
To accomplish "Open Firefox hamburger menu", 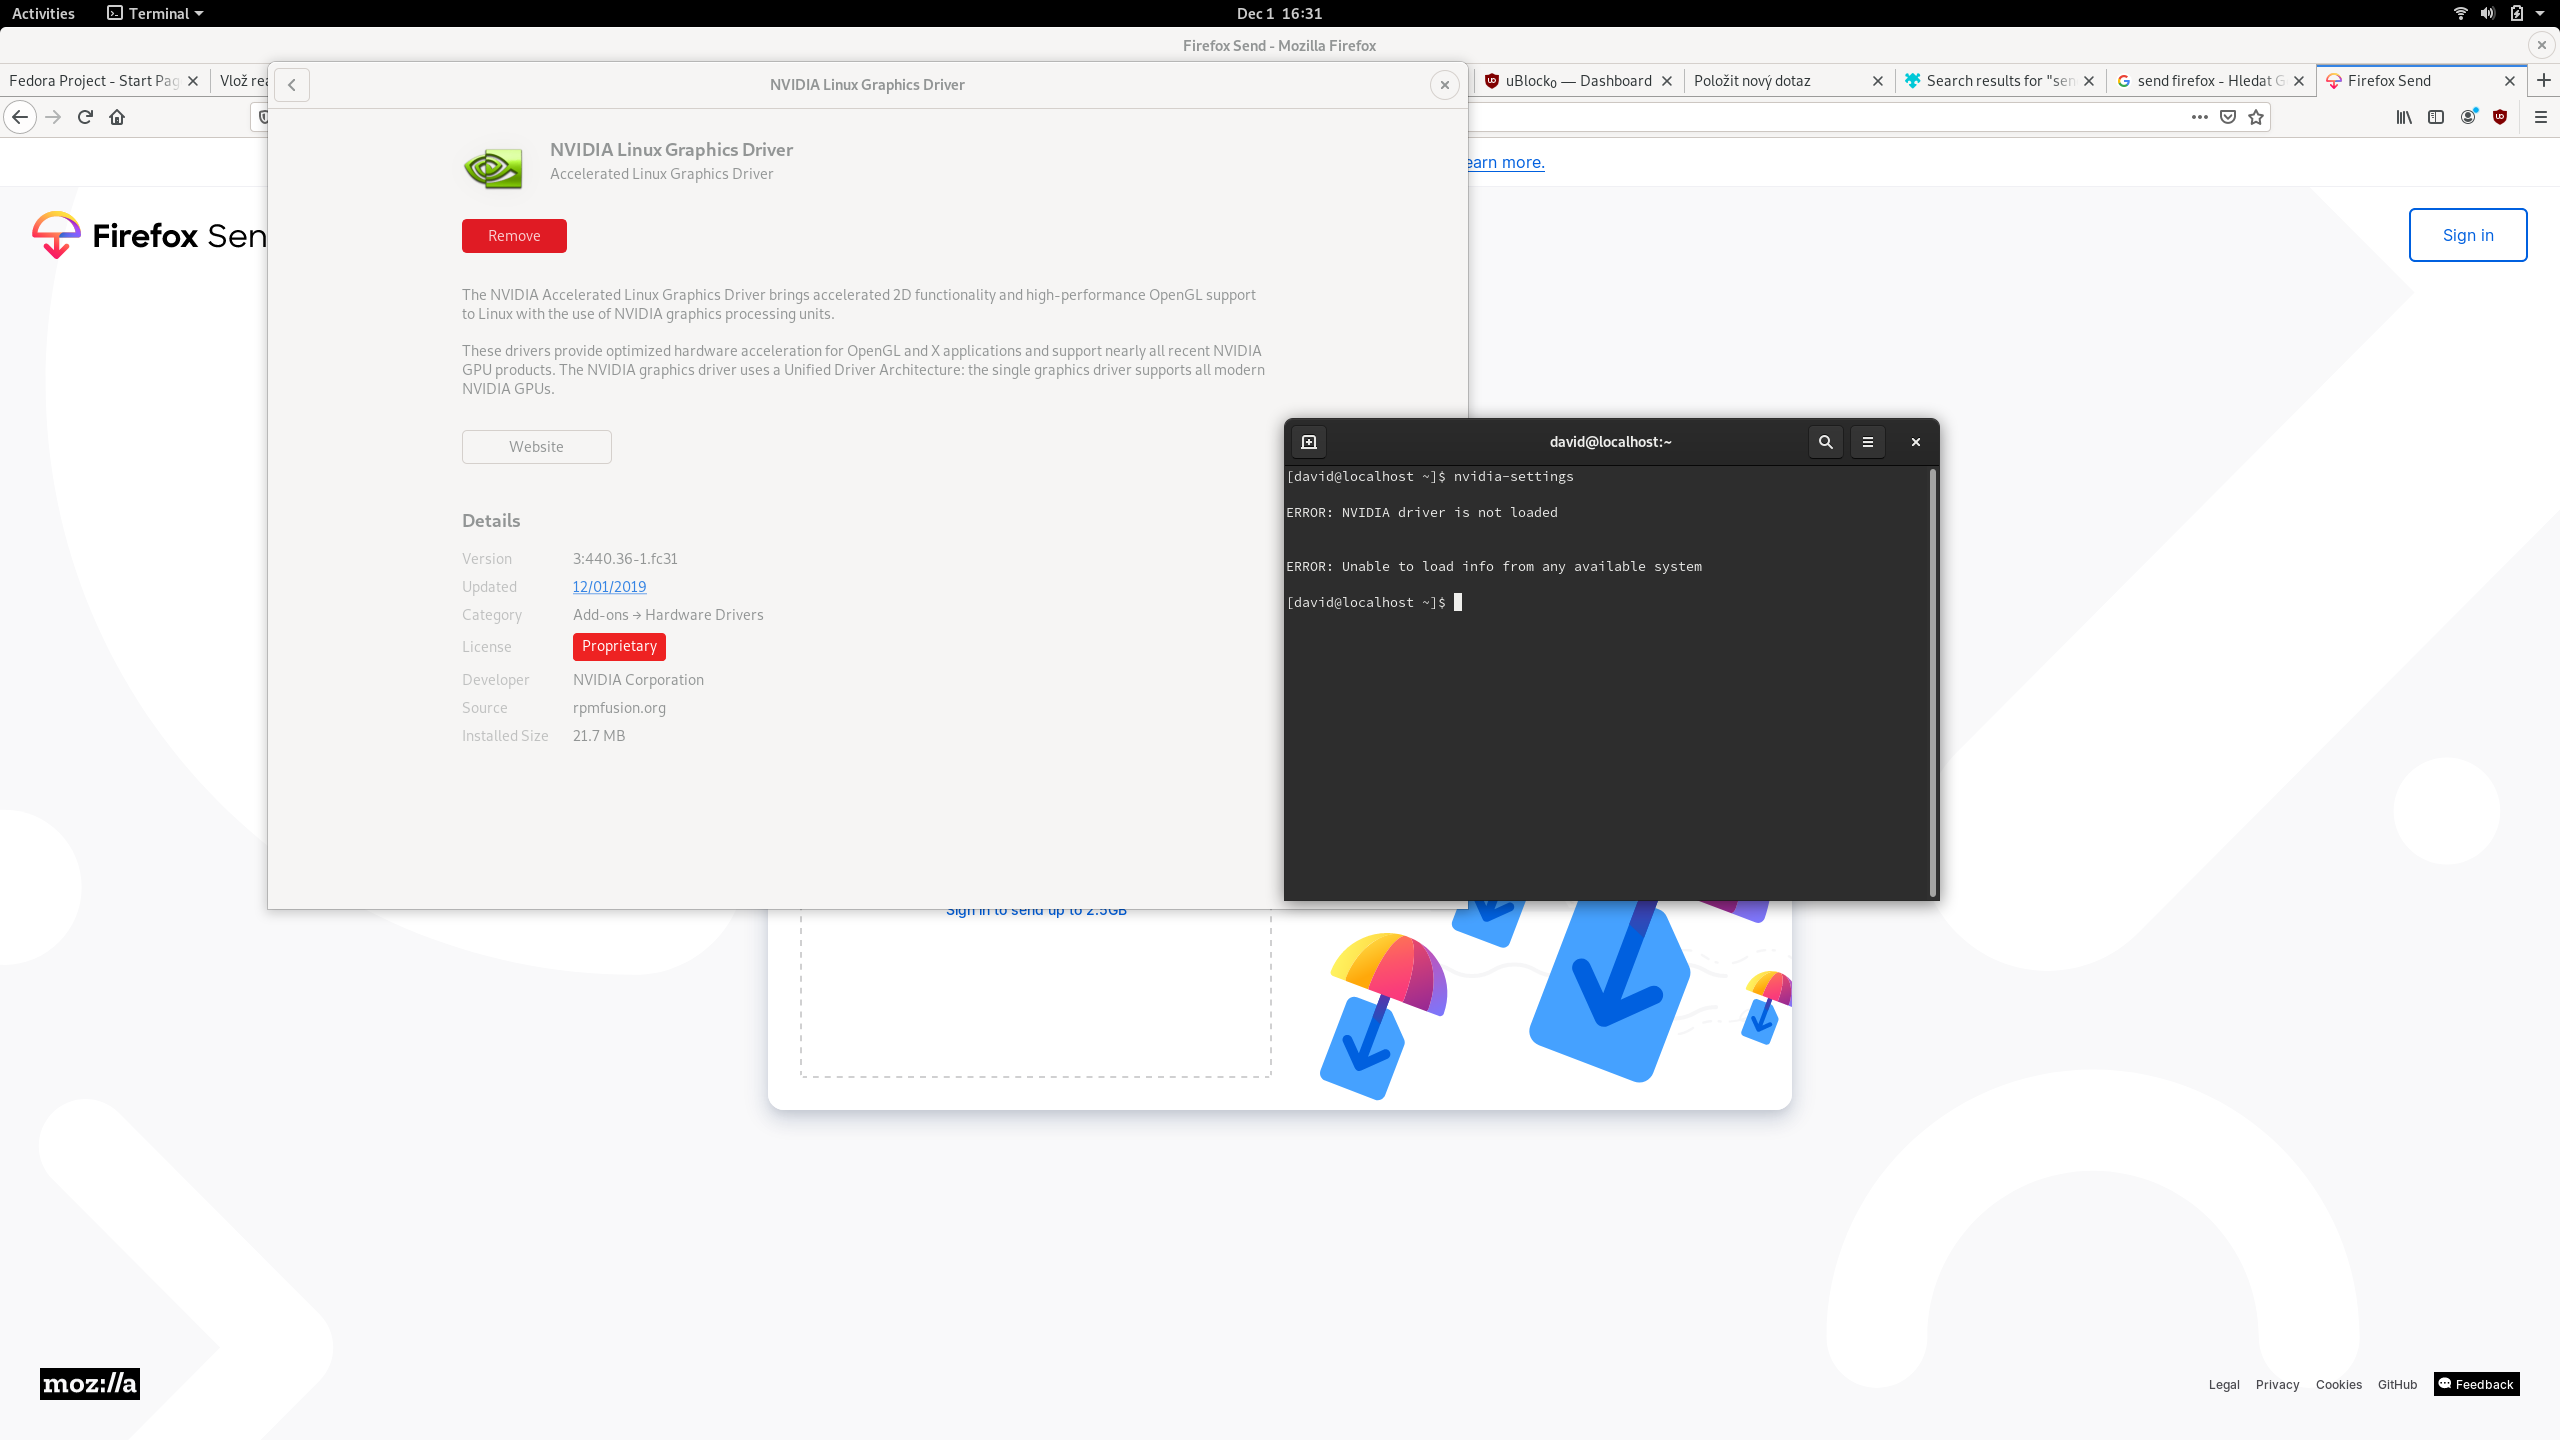I will click(x=2540, y=117).
